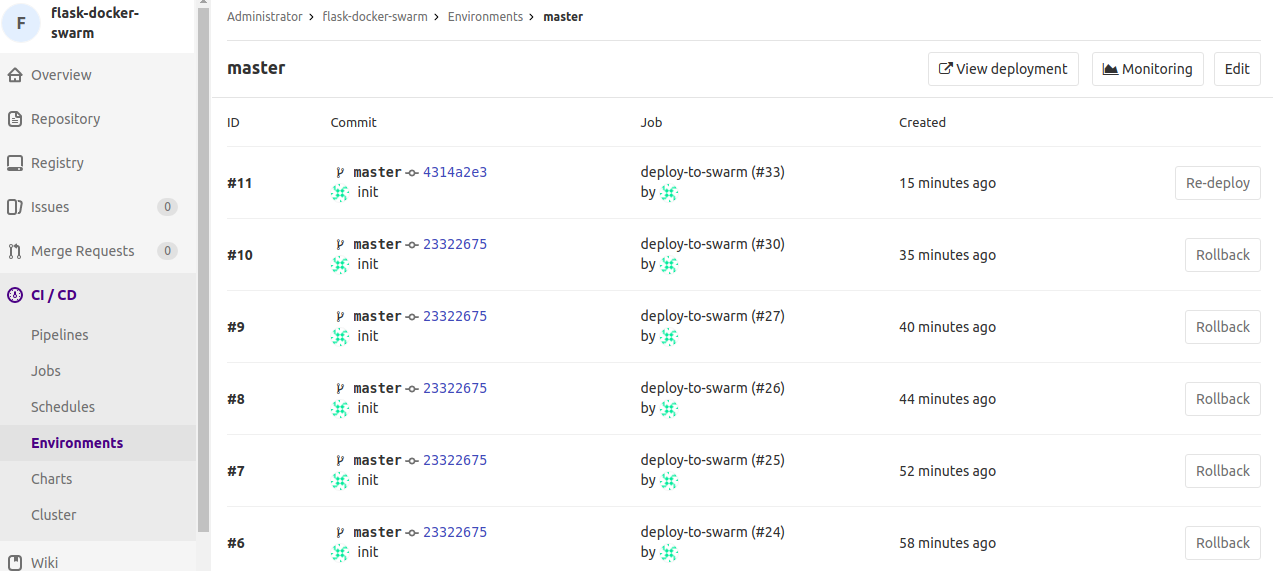
Task: Click flask-docker-swarm in the breadcrumb
Action: pyautogui.click(x=374, y=17)
